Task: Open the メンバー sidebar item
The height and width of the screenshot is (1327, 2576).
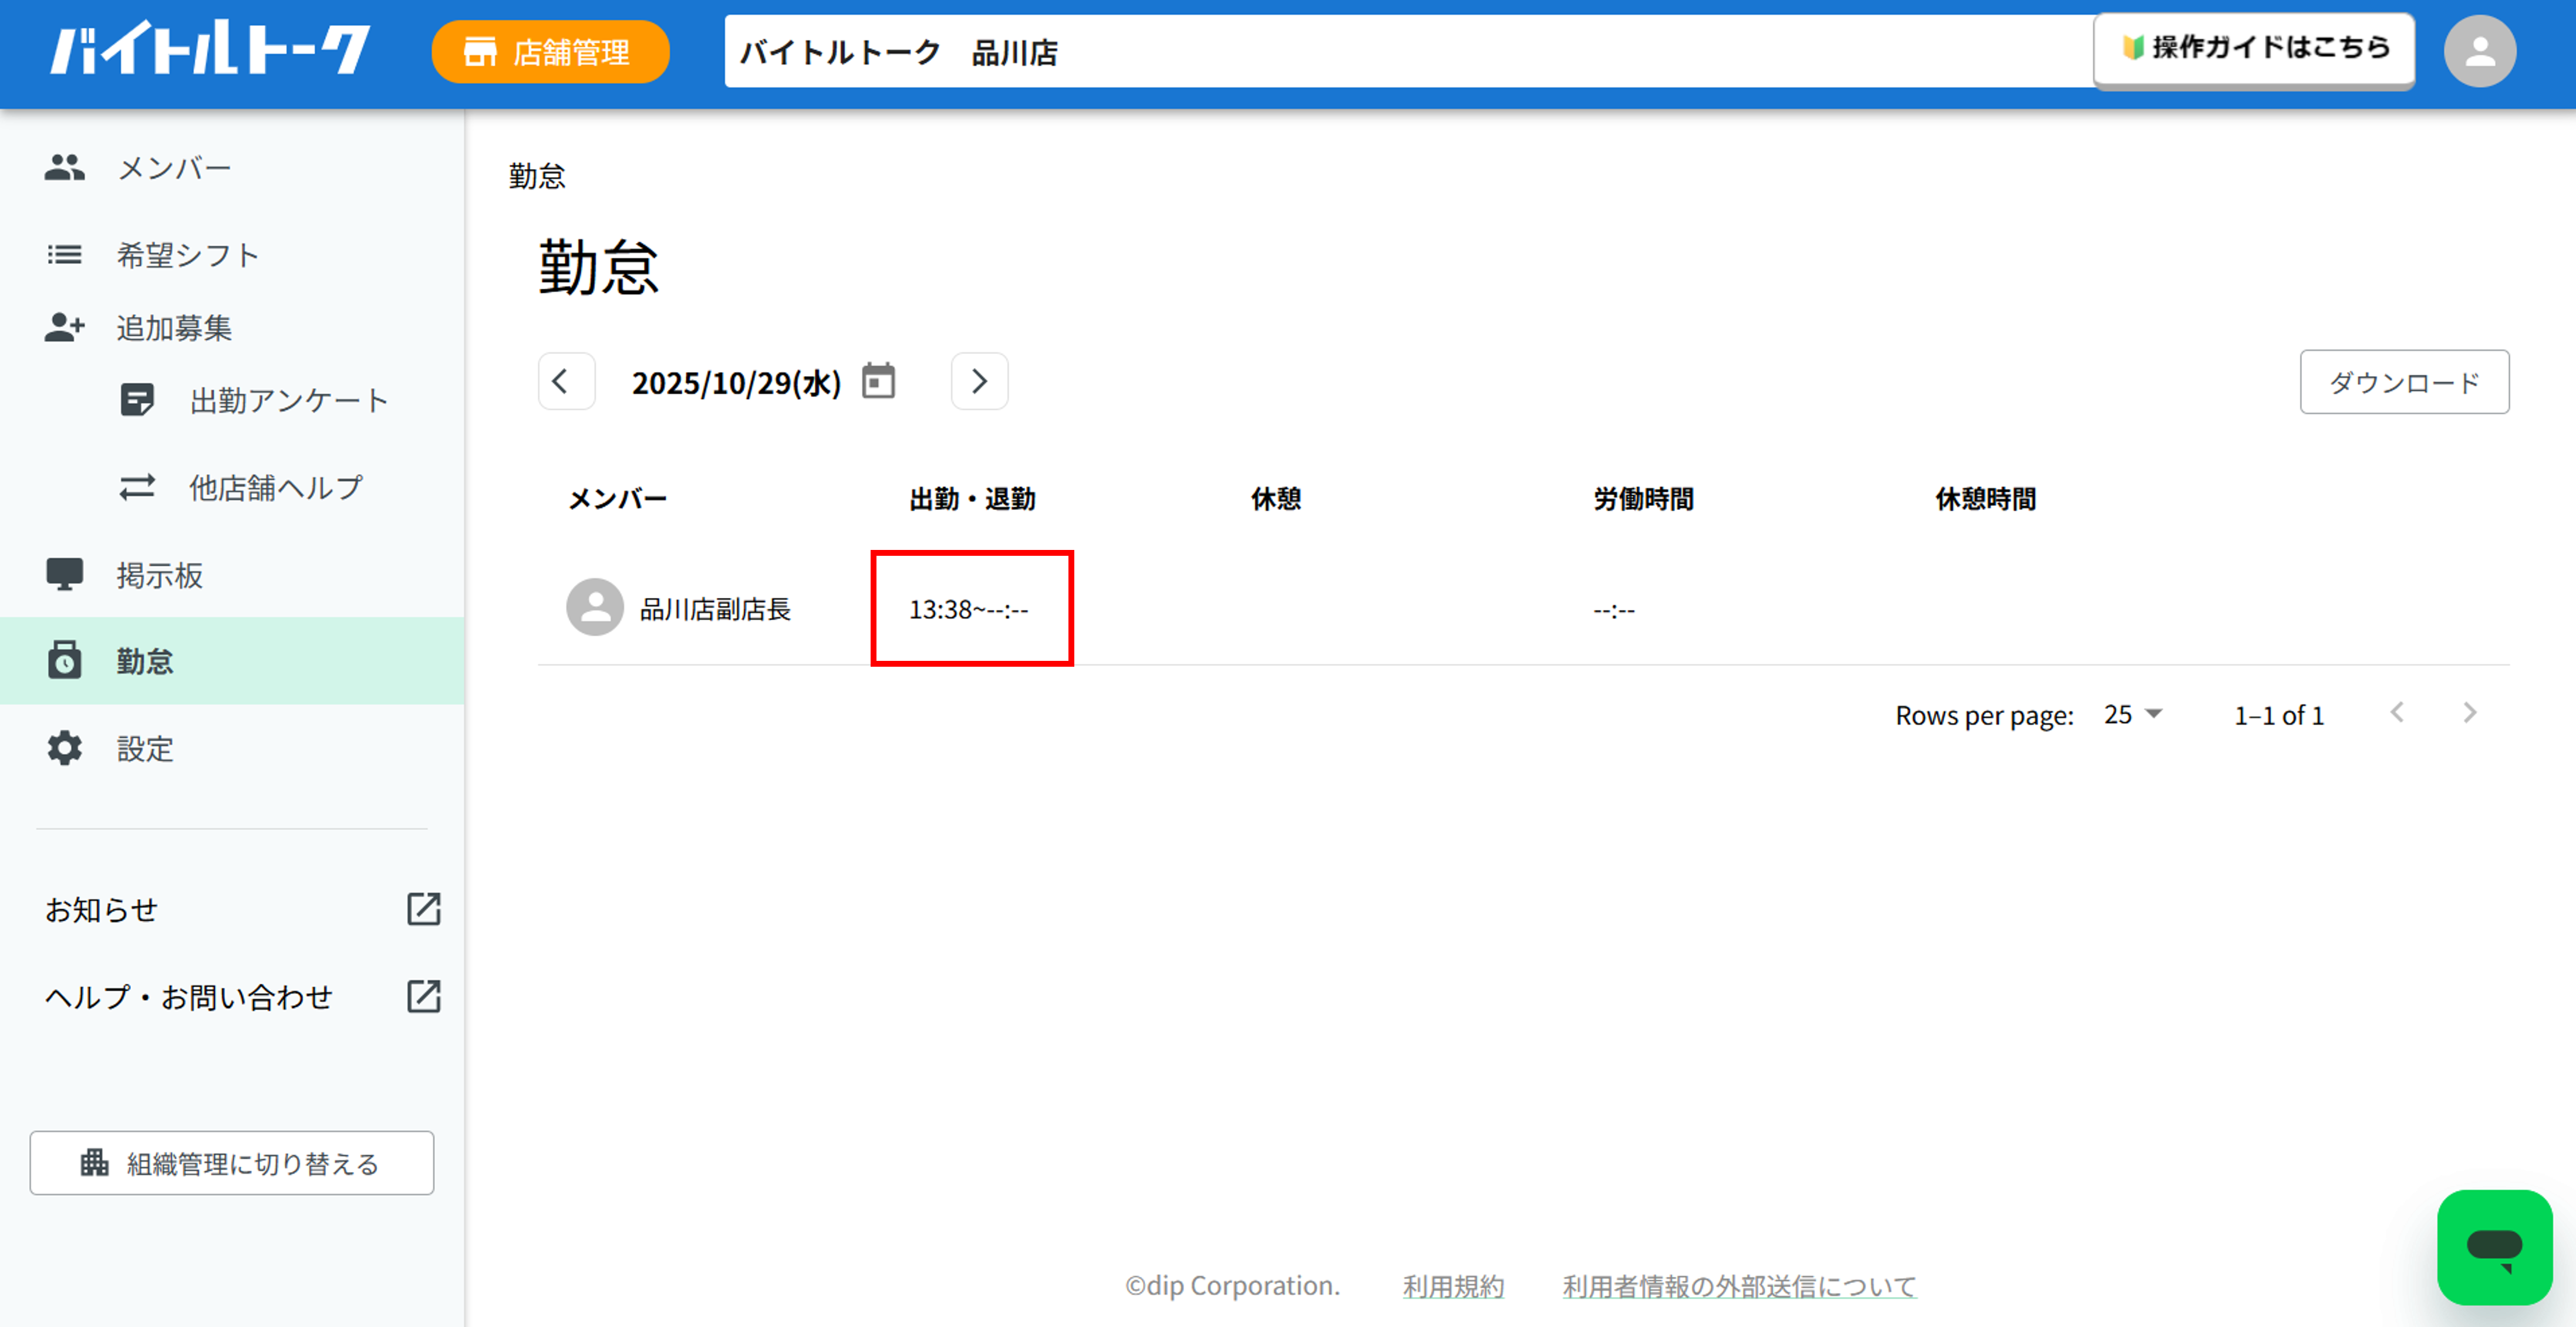Action: (x=232, y=168)
